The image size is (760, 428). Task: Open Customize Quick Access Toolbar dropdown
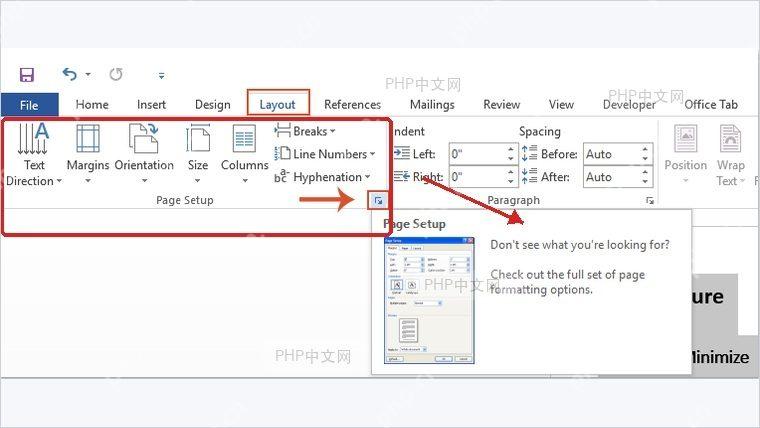click(161, 76)
